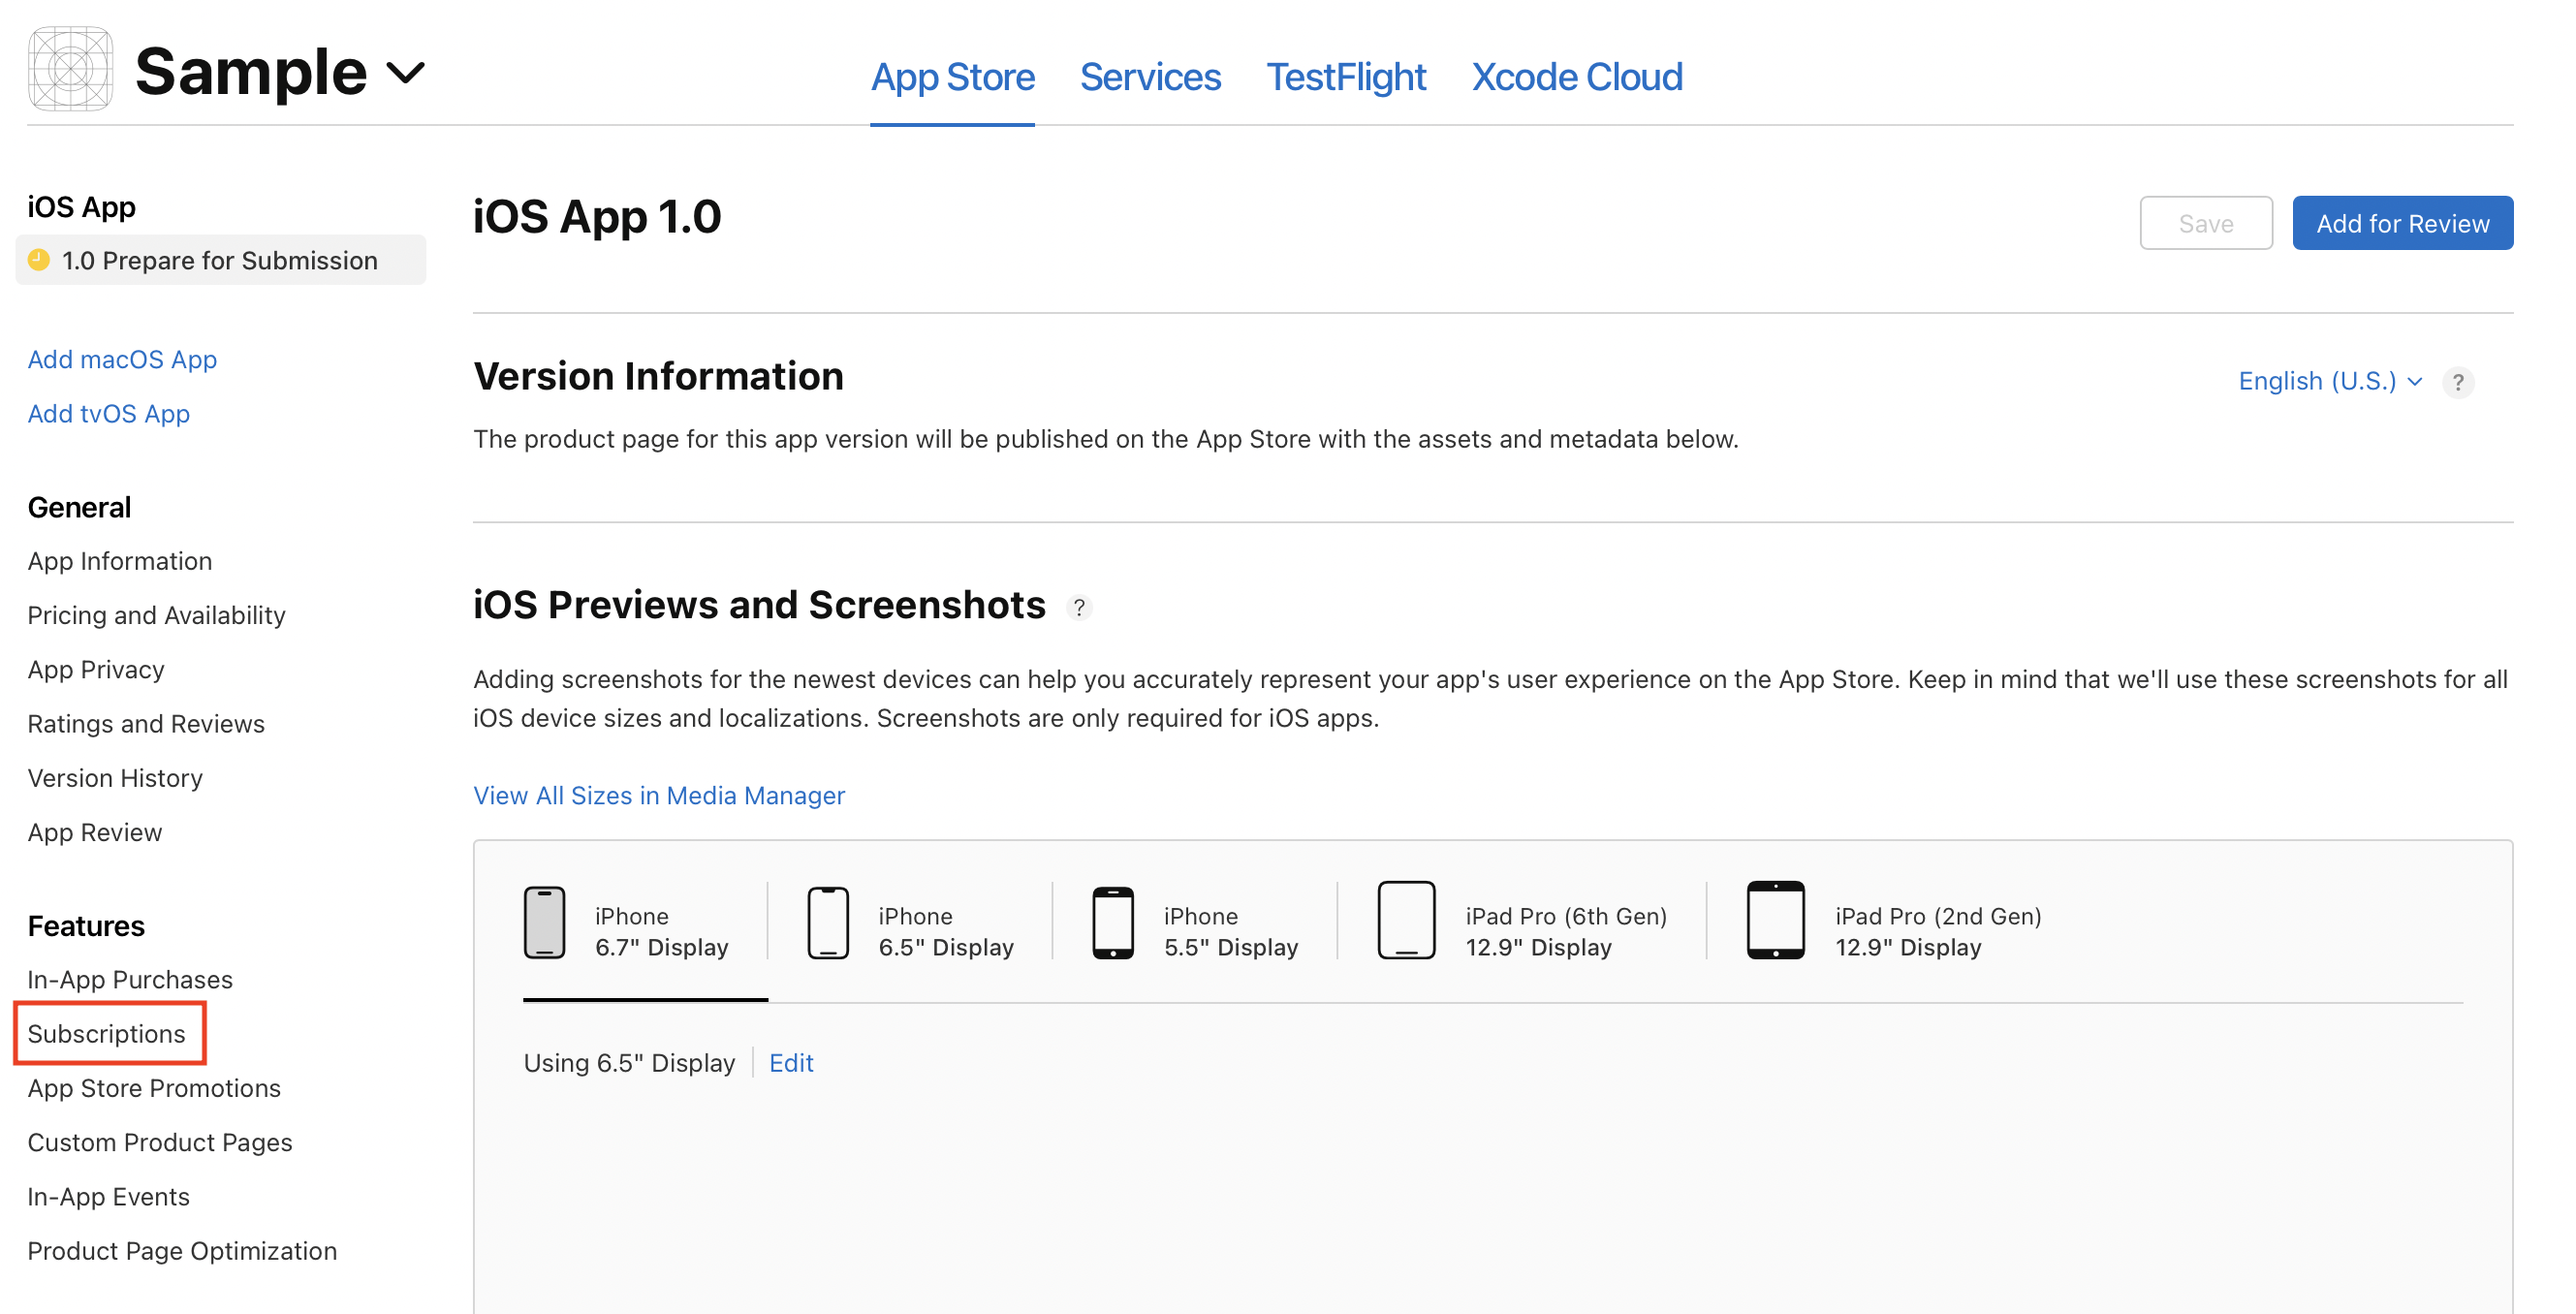
Task: Select the iPhone 5.5" Display device icon
Action: [x=1112, y=922]
